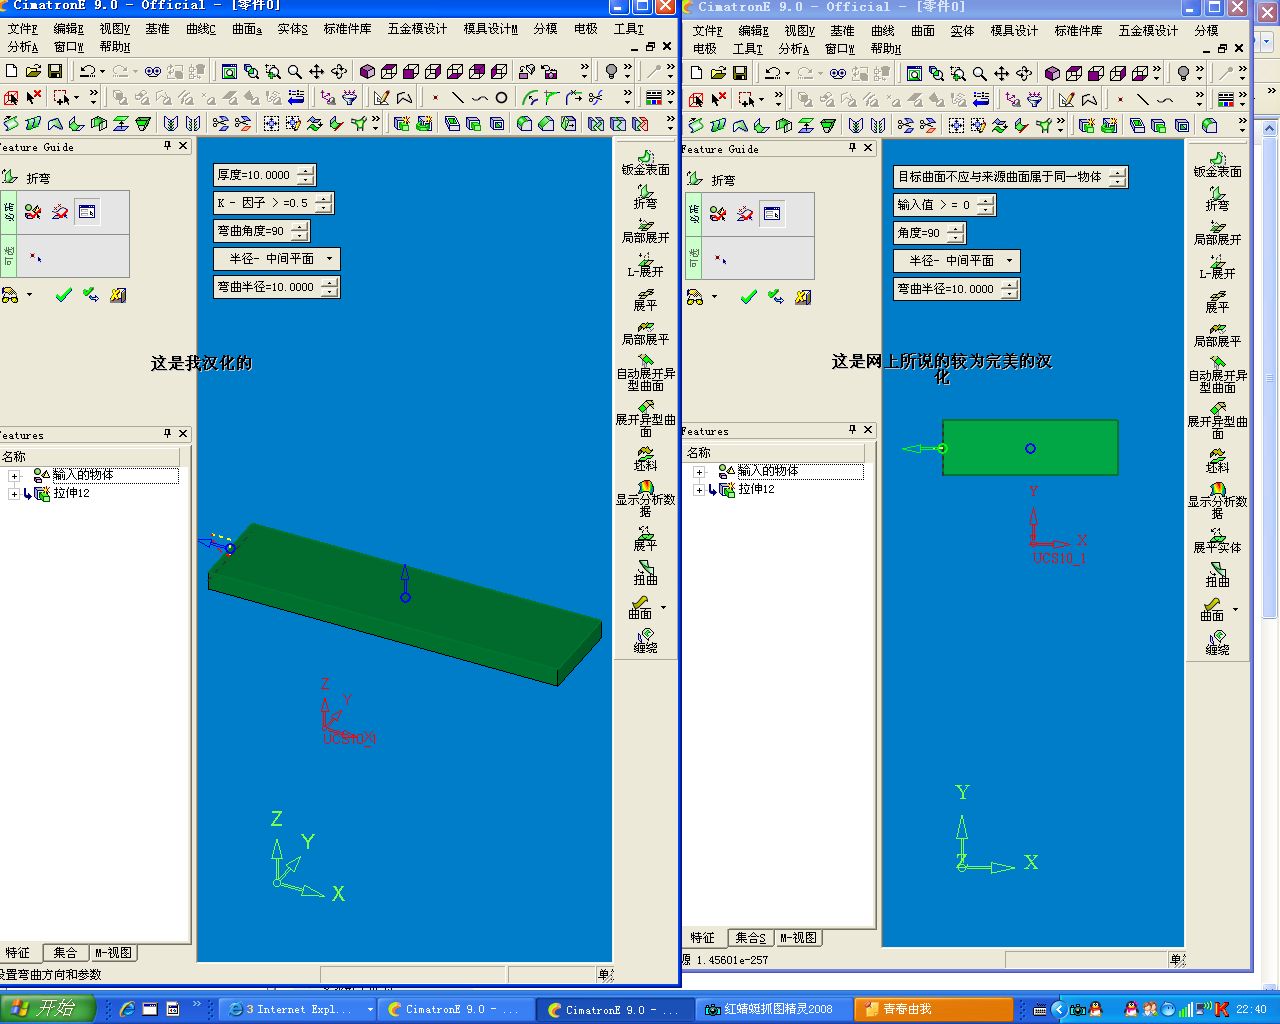Switch to the M-视图 tab in the right window
This screenshot has height=1024, width=1280.
tap(798, 938)
